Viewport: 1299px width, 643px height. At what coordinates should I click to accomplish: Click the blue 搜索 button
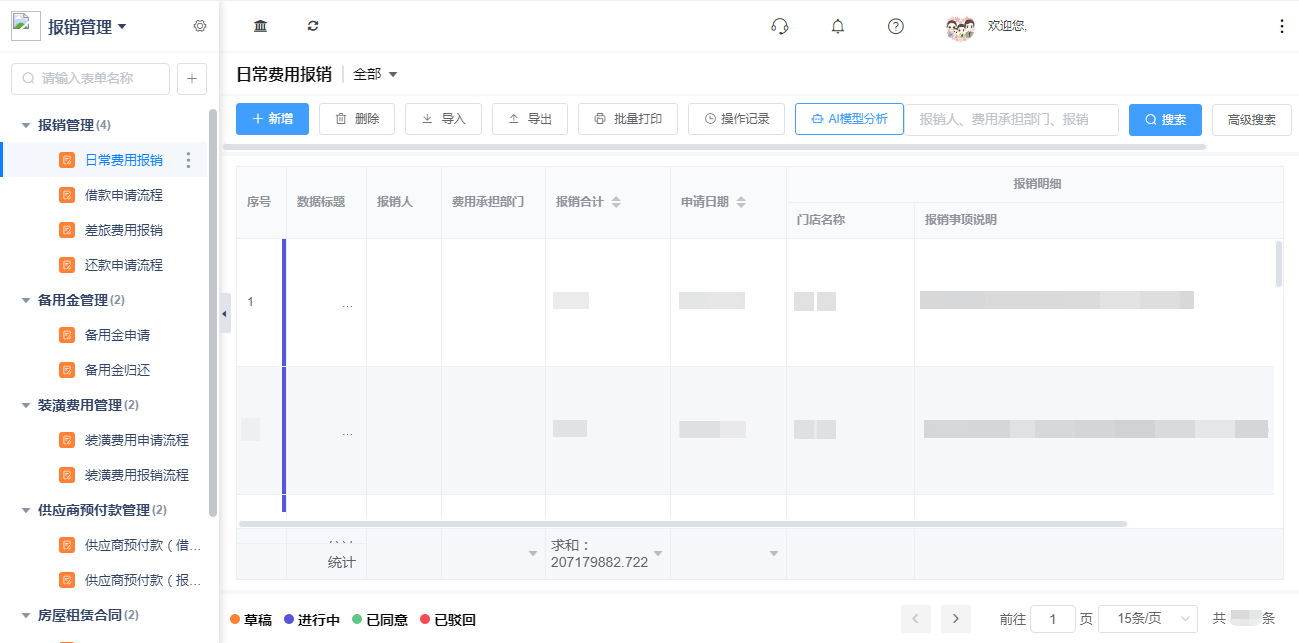1165,119
